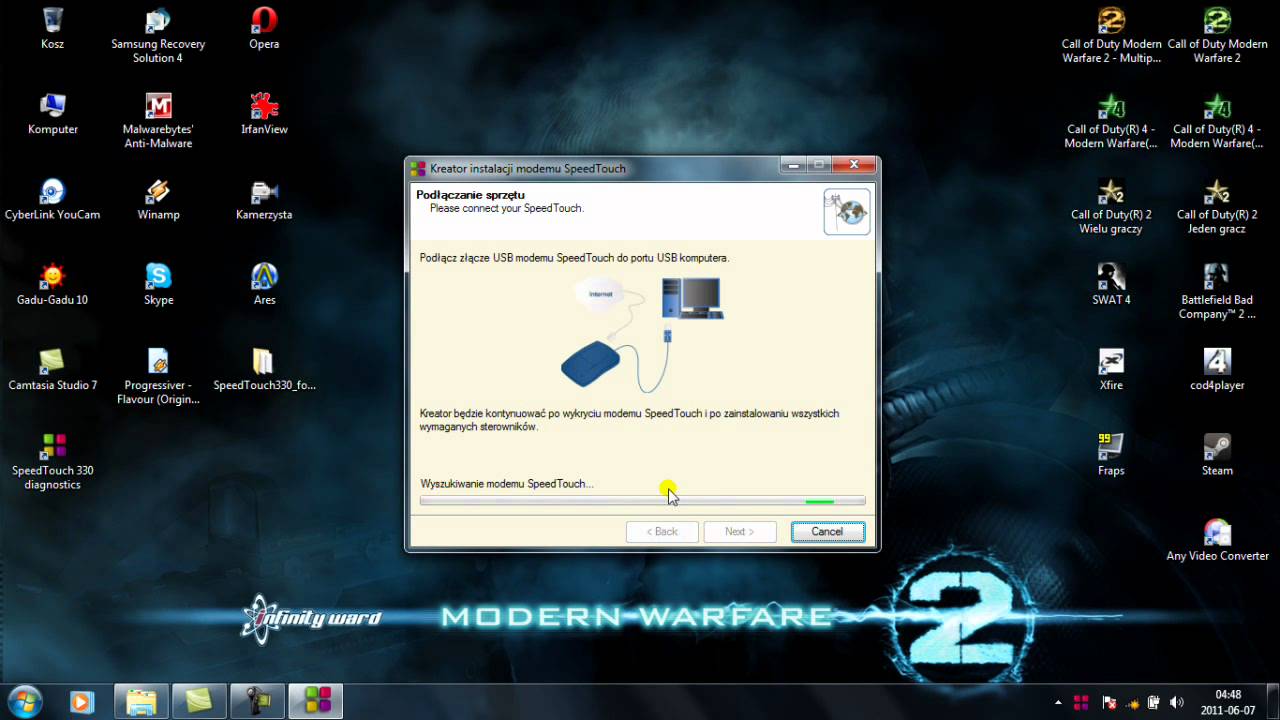Select the Winamp desktop icon

[x=158, y=198]
